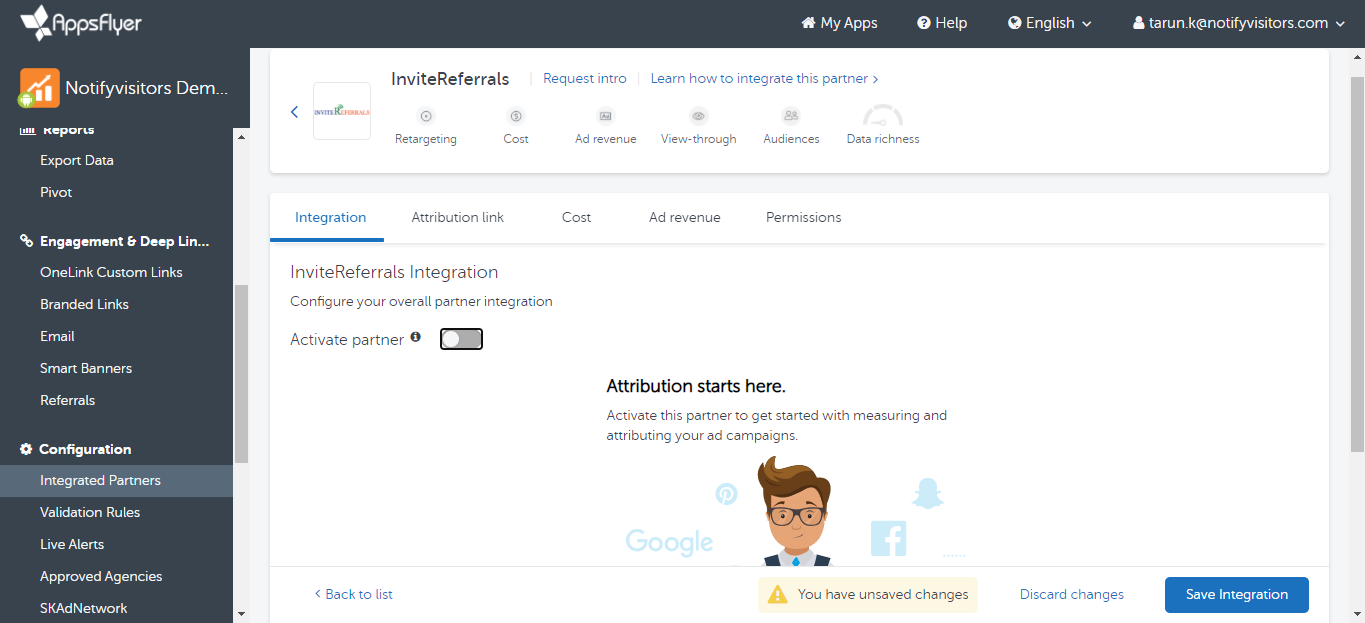The height and width of the screenshot is (623, 1365).
Task: Open Pivot in sidebar
Action: click(x=56, y=192)
